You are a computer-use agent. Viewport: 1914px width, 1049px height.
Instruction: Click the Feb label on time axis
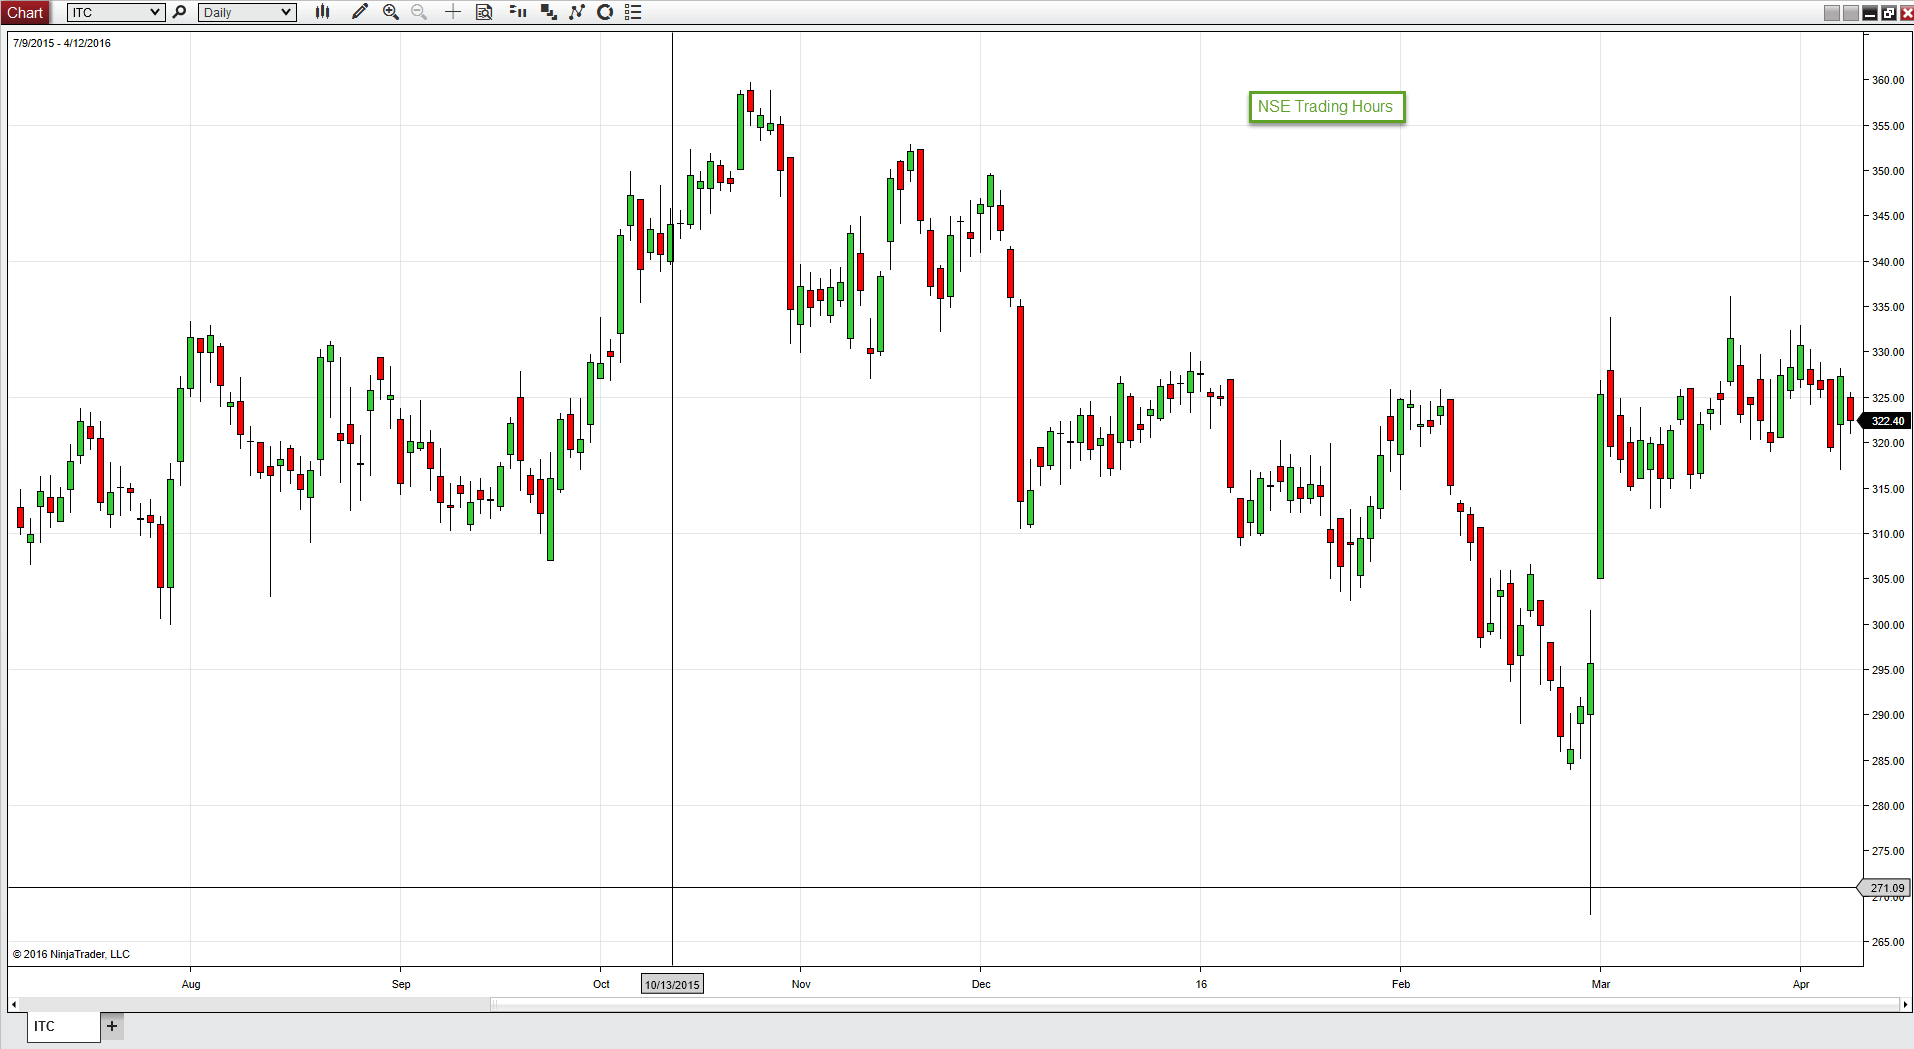(1401, 984)
